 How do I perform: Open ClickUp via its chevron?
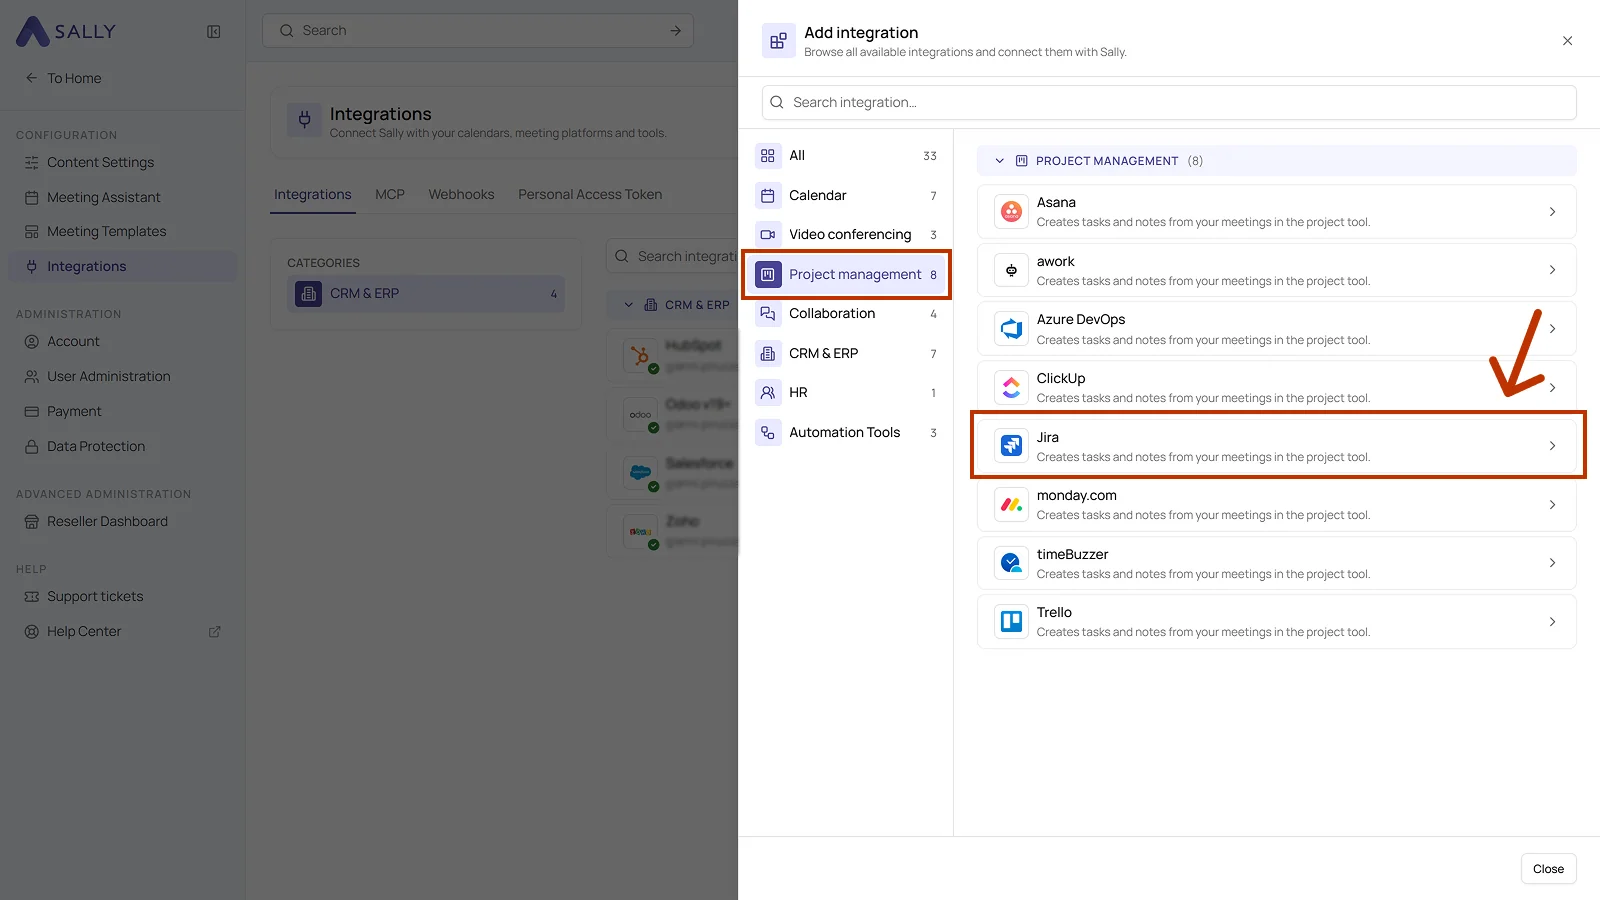pos(1552,388)
